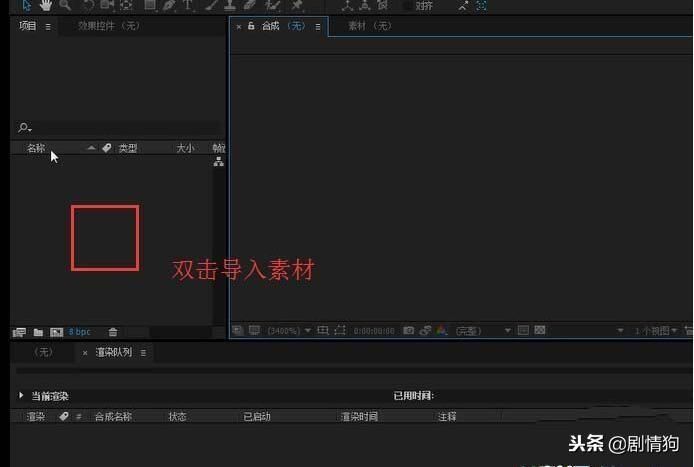Open grid and guide options
Screen dimensions: 694x467
pyautogui.click(x=323, y=330)
